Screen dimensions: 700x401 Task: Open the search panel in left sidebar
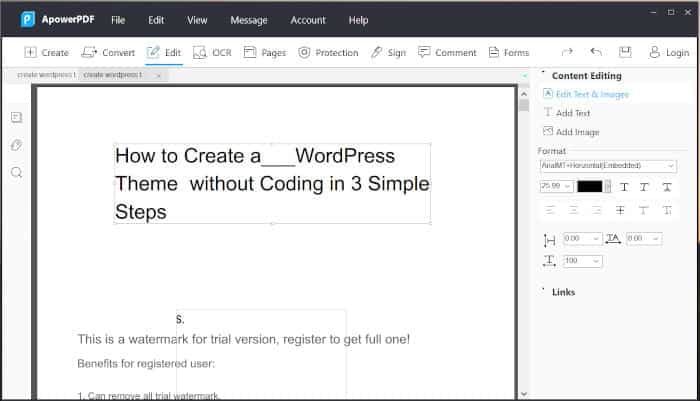click(16, 172)
